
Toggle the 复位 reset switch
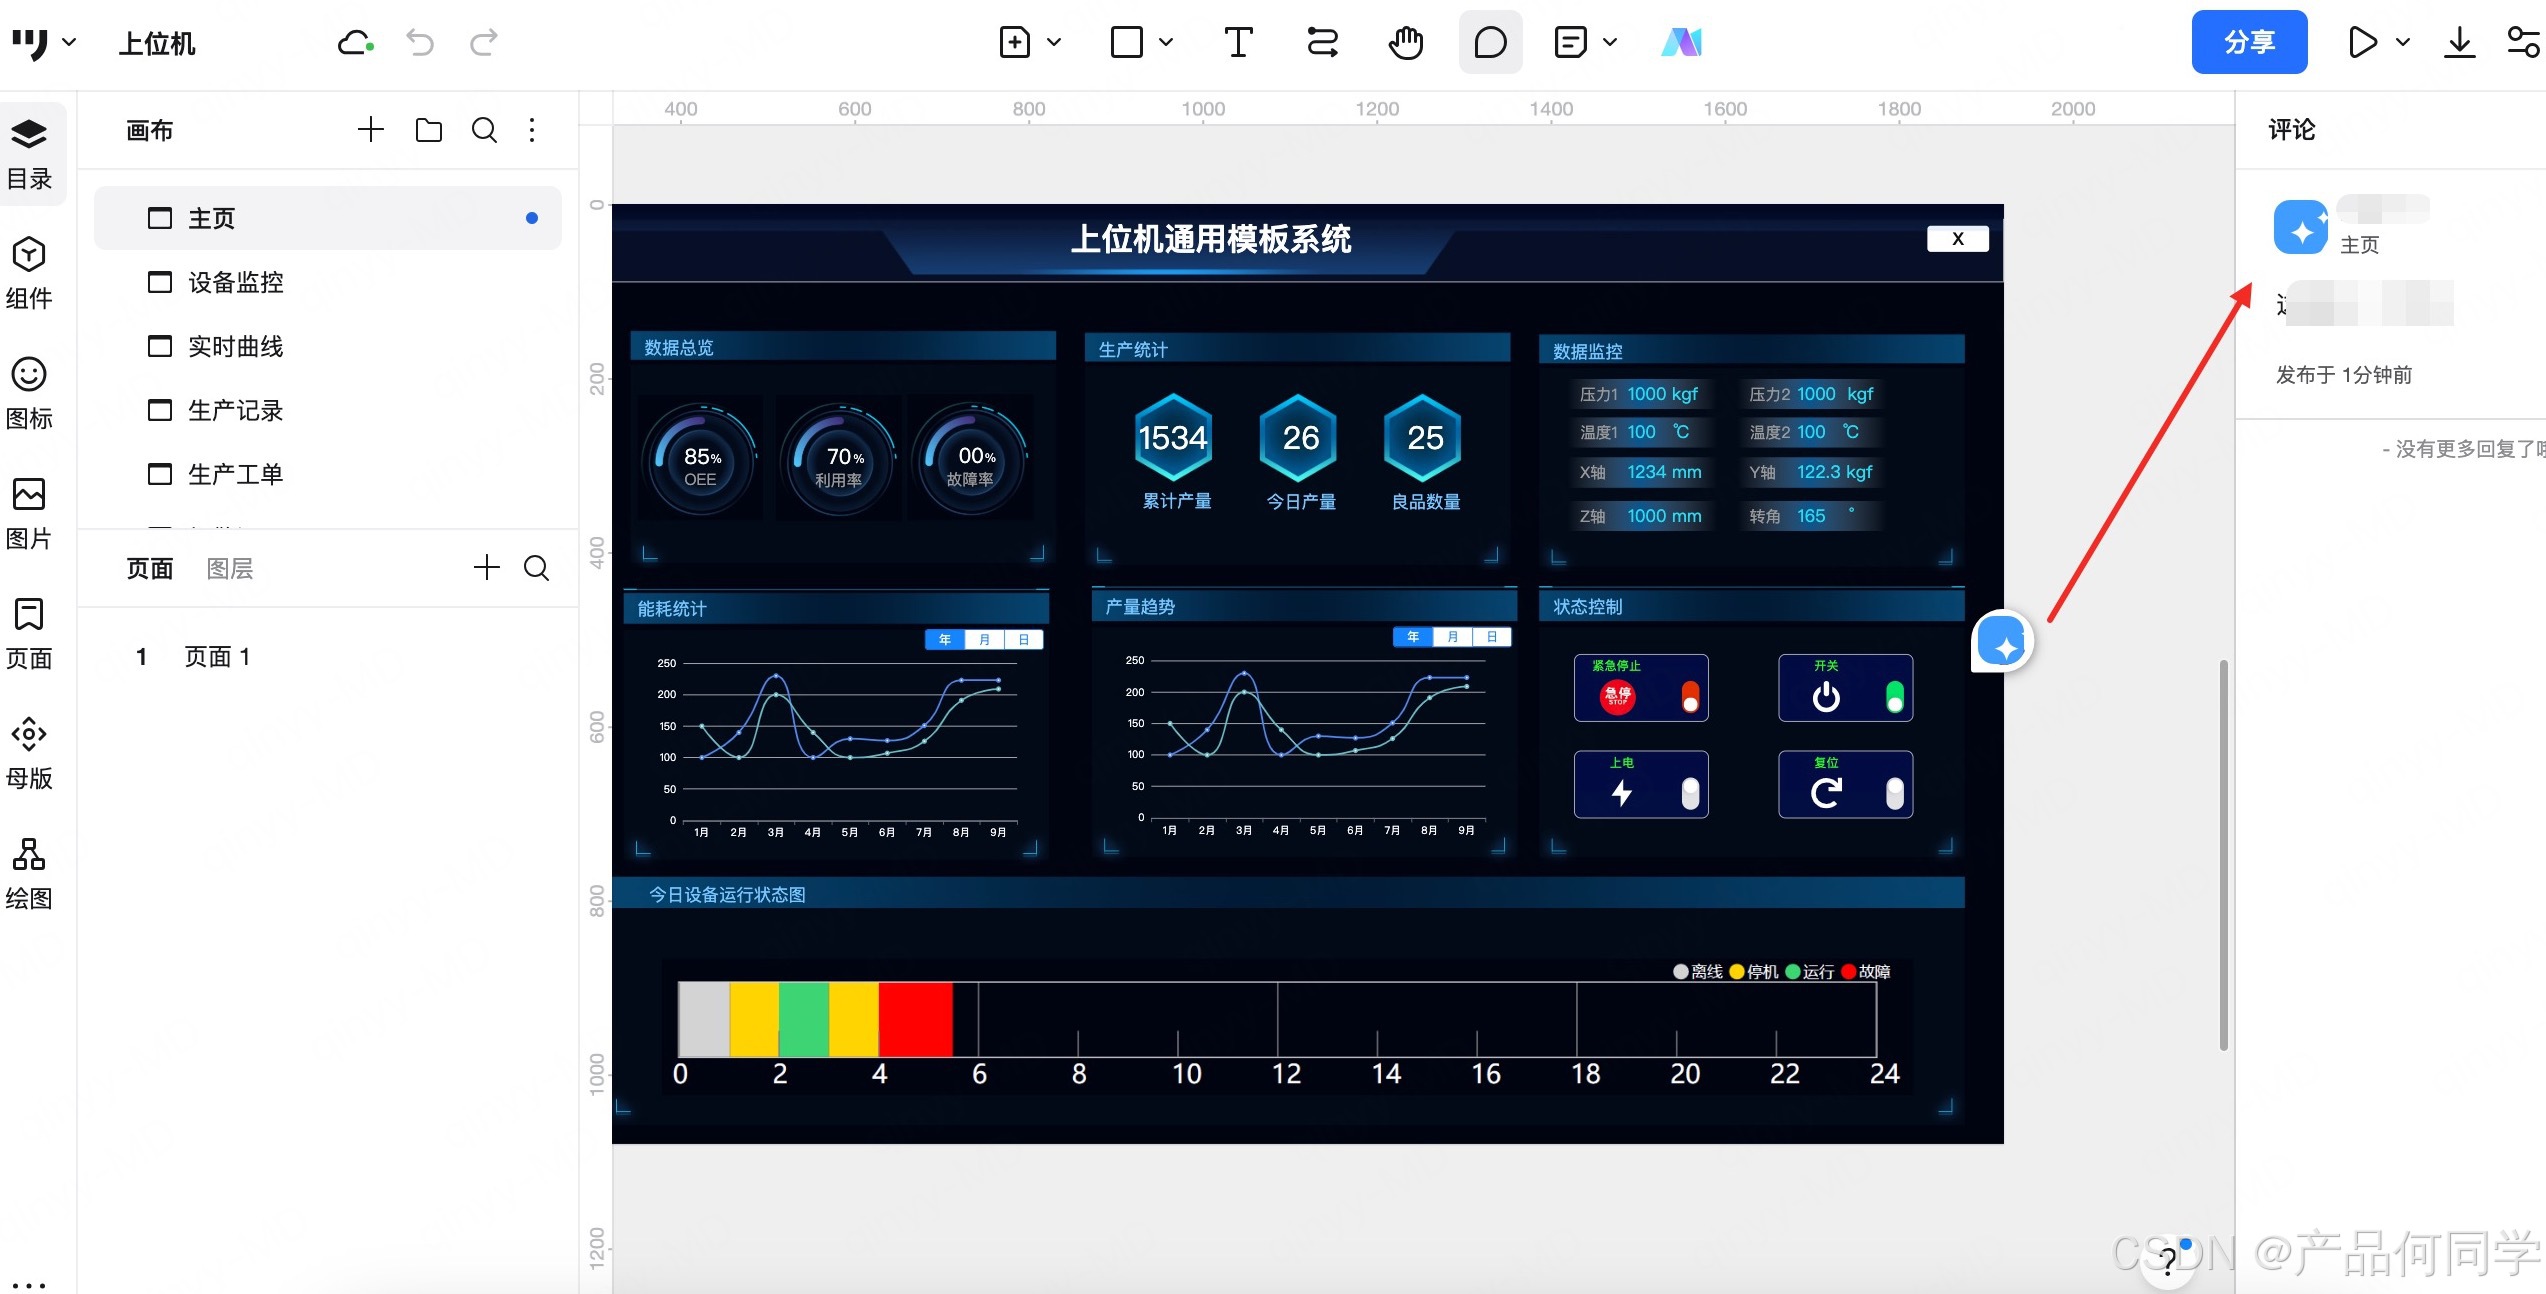point(1894,793)
